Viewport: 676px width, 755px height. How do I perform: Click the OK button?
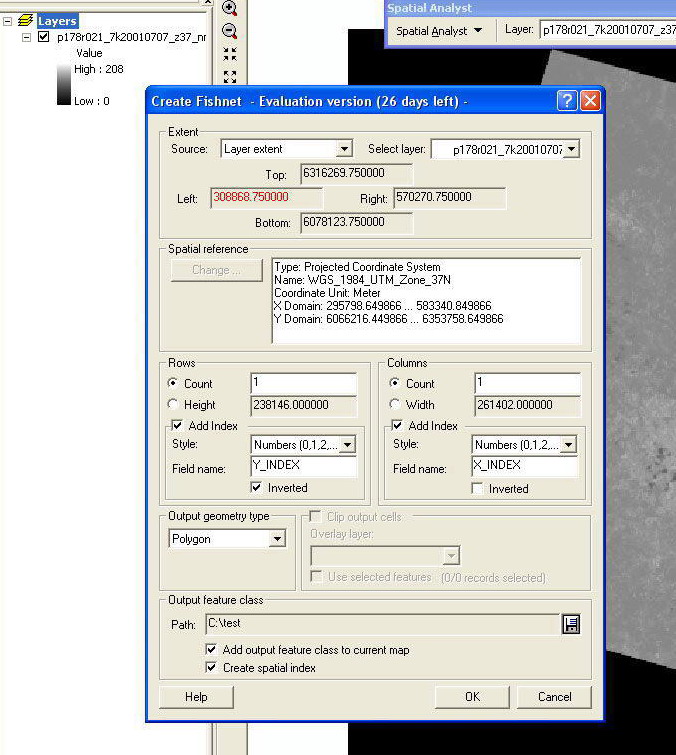(472, 697)
